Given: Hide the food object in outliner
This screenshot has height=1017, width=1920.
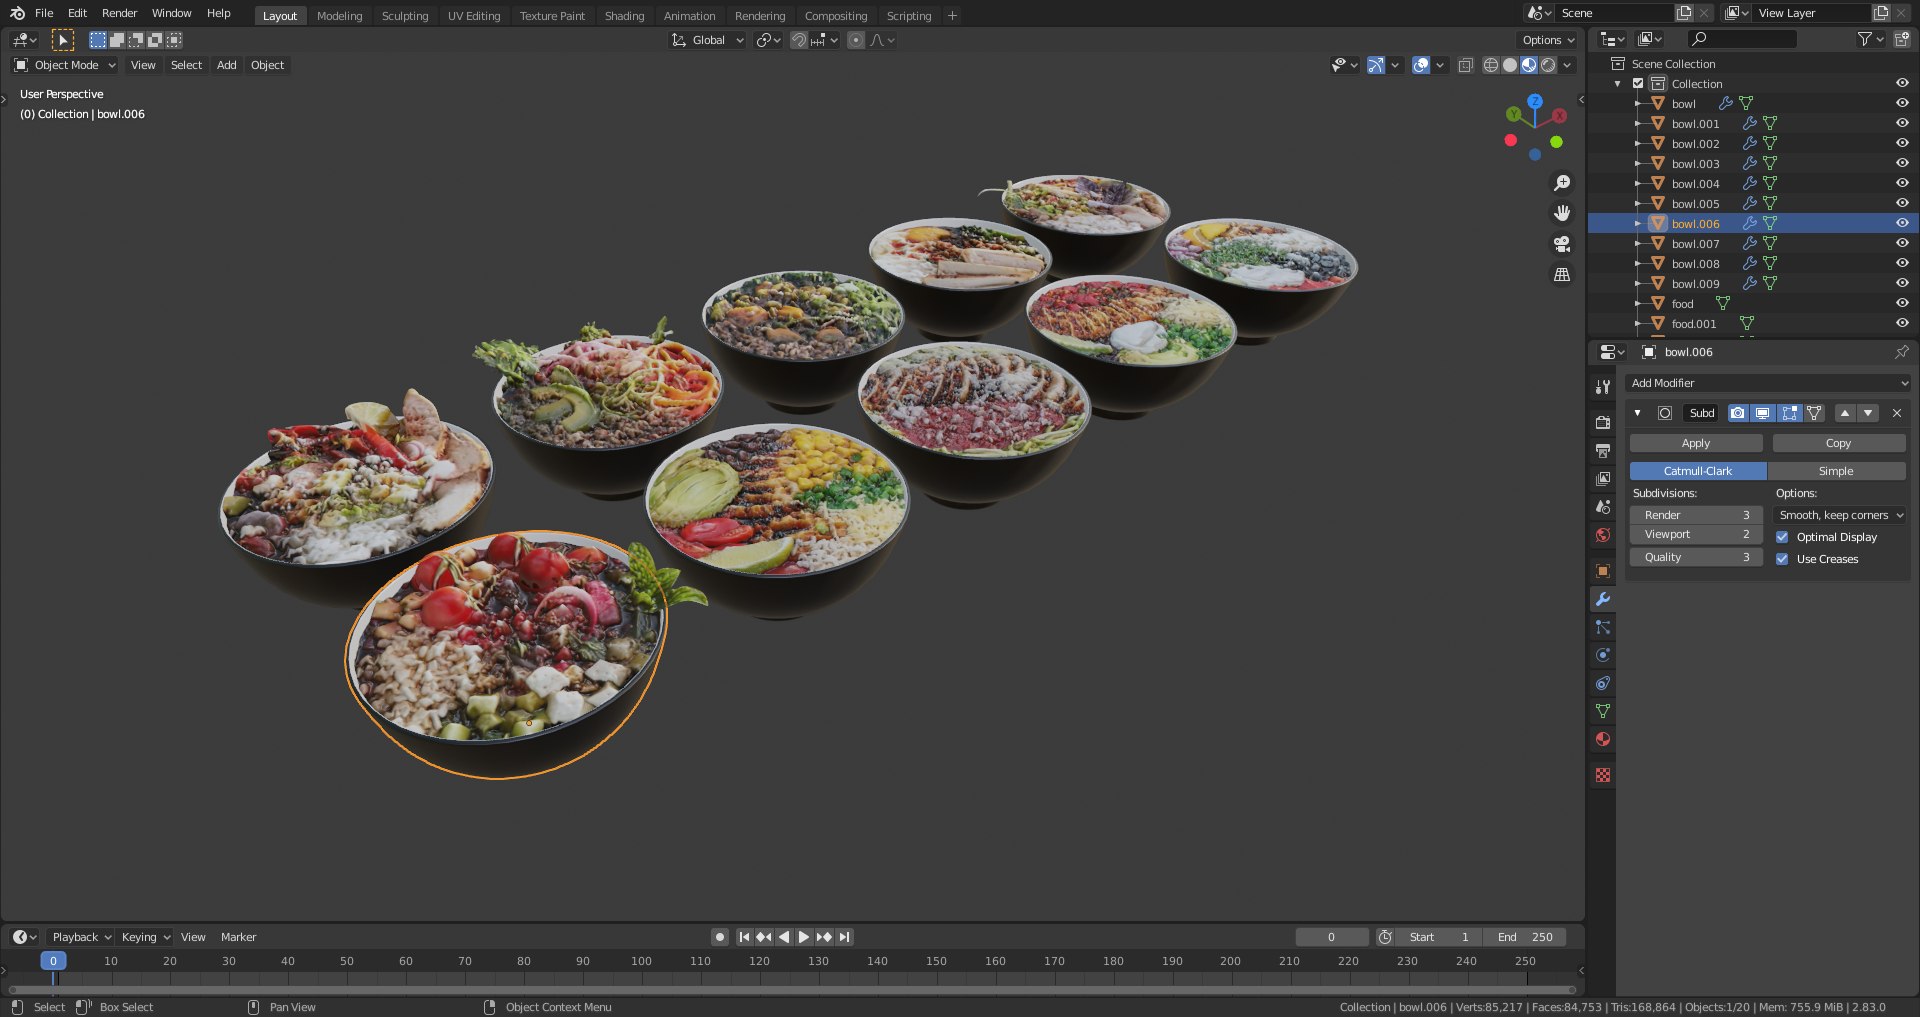Looking at the screenshot, I should coord(1902,303).
